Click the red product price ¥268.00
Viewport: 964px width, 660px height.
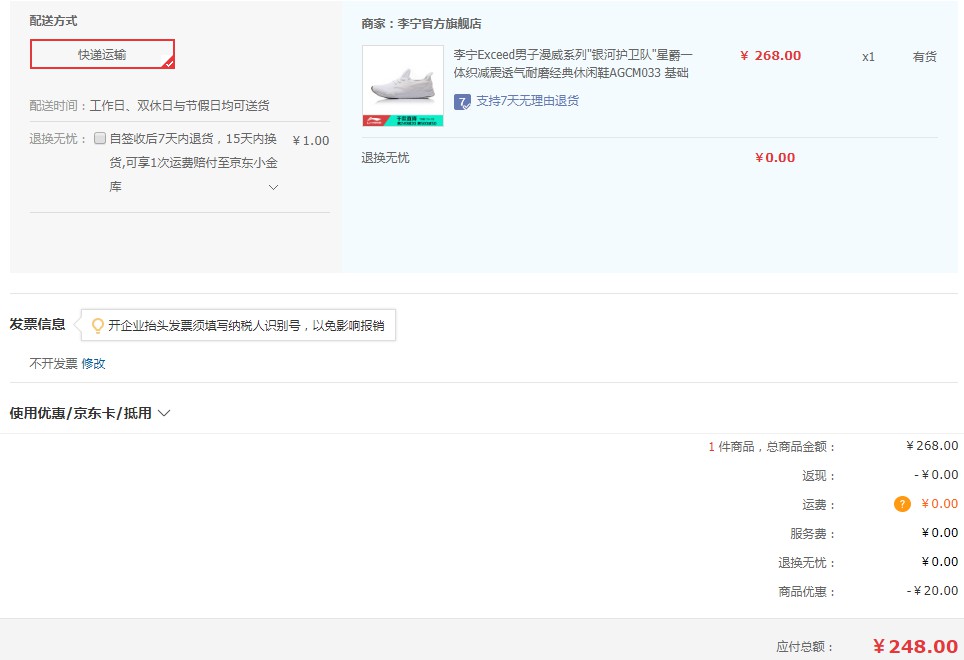770,55
